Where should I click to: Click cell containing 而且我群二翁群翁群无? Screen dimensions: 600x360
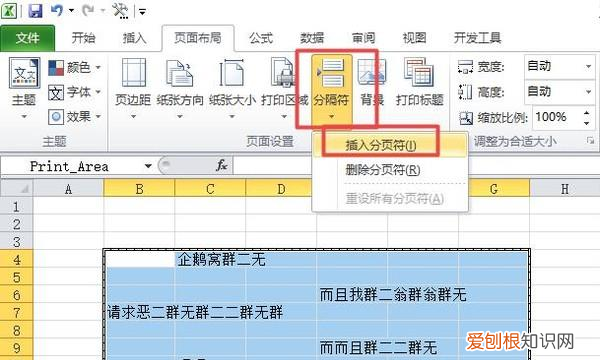point(352,295)
